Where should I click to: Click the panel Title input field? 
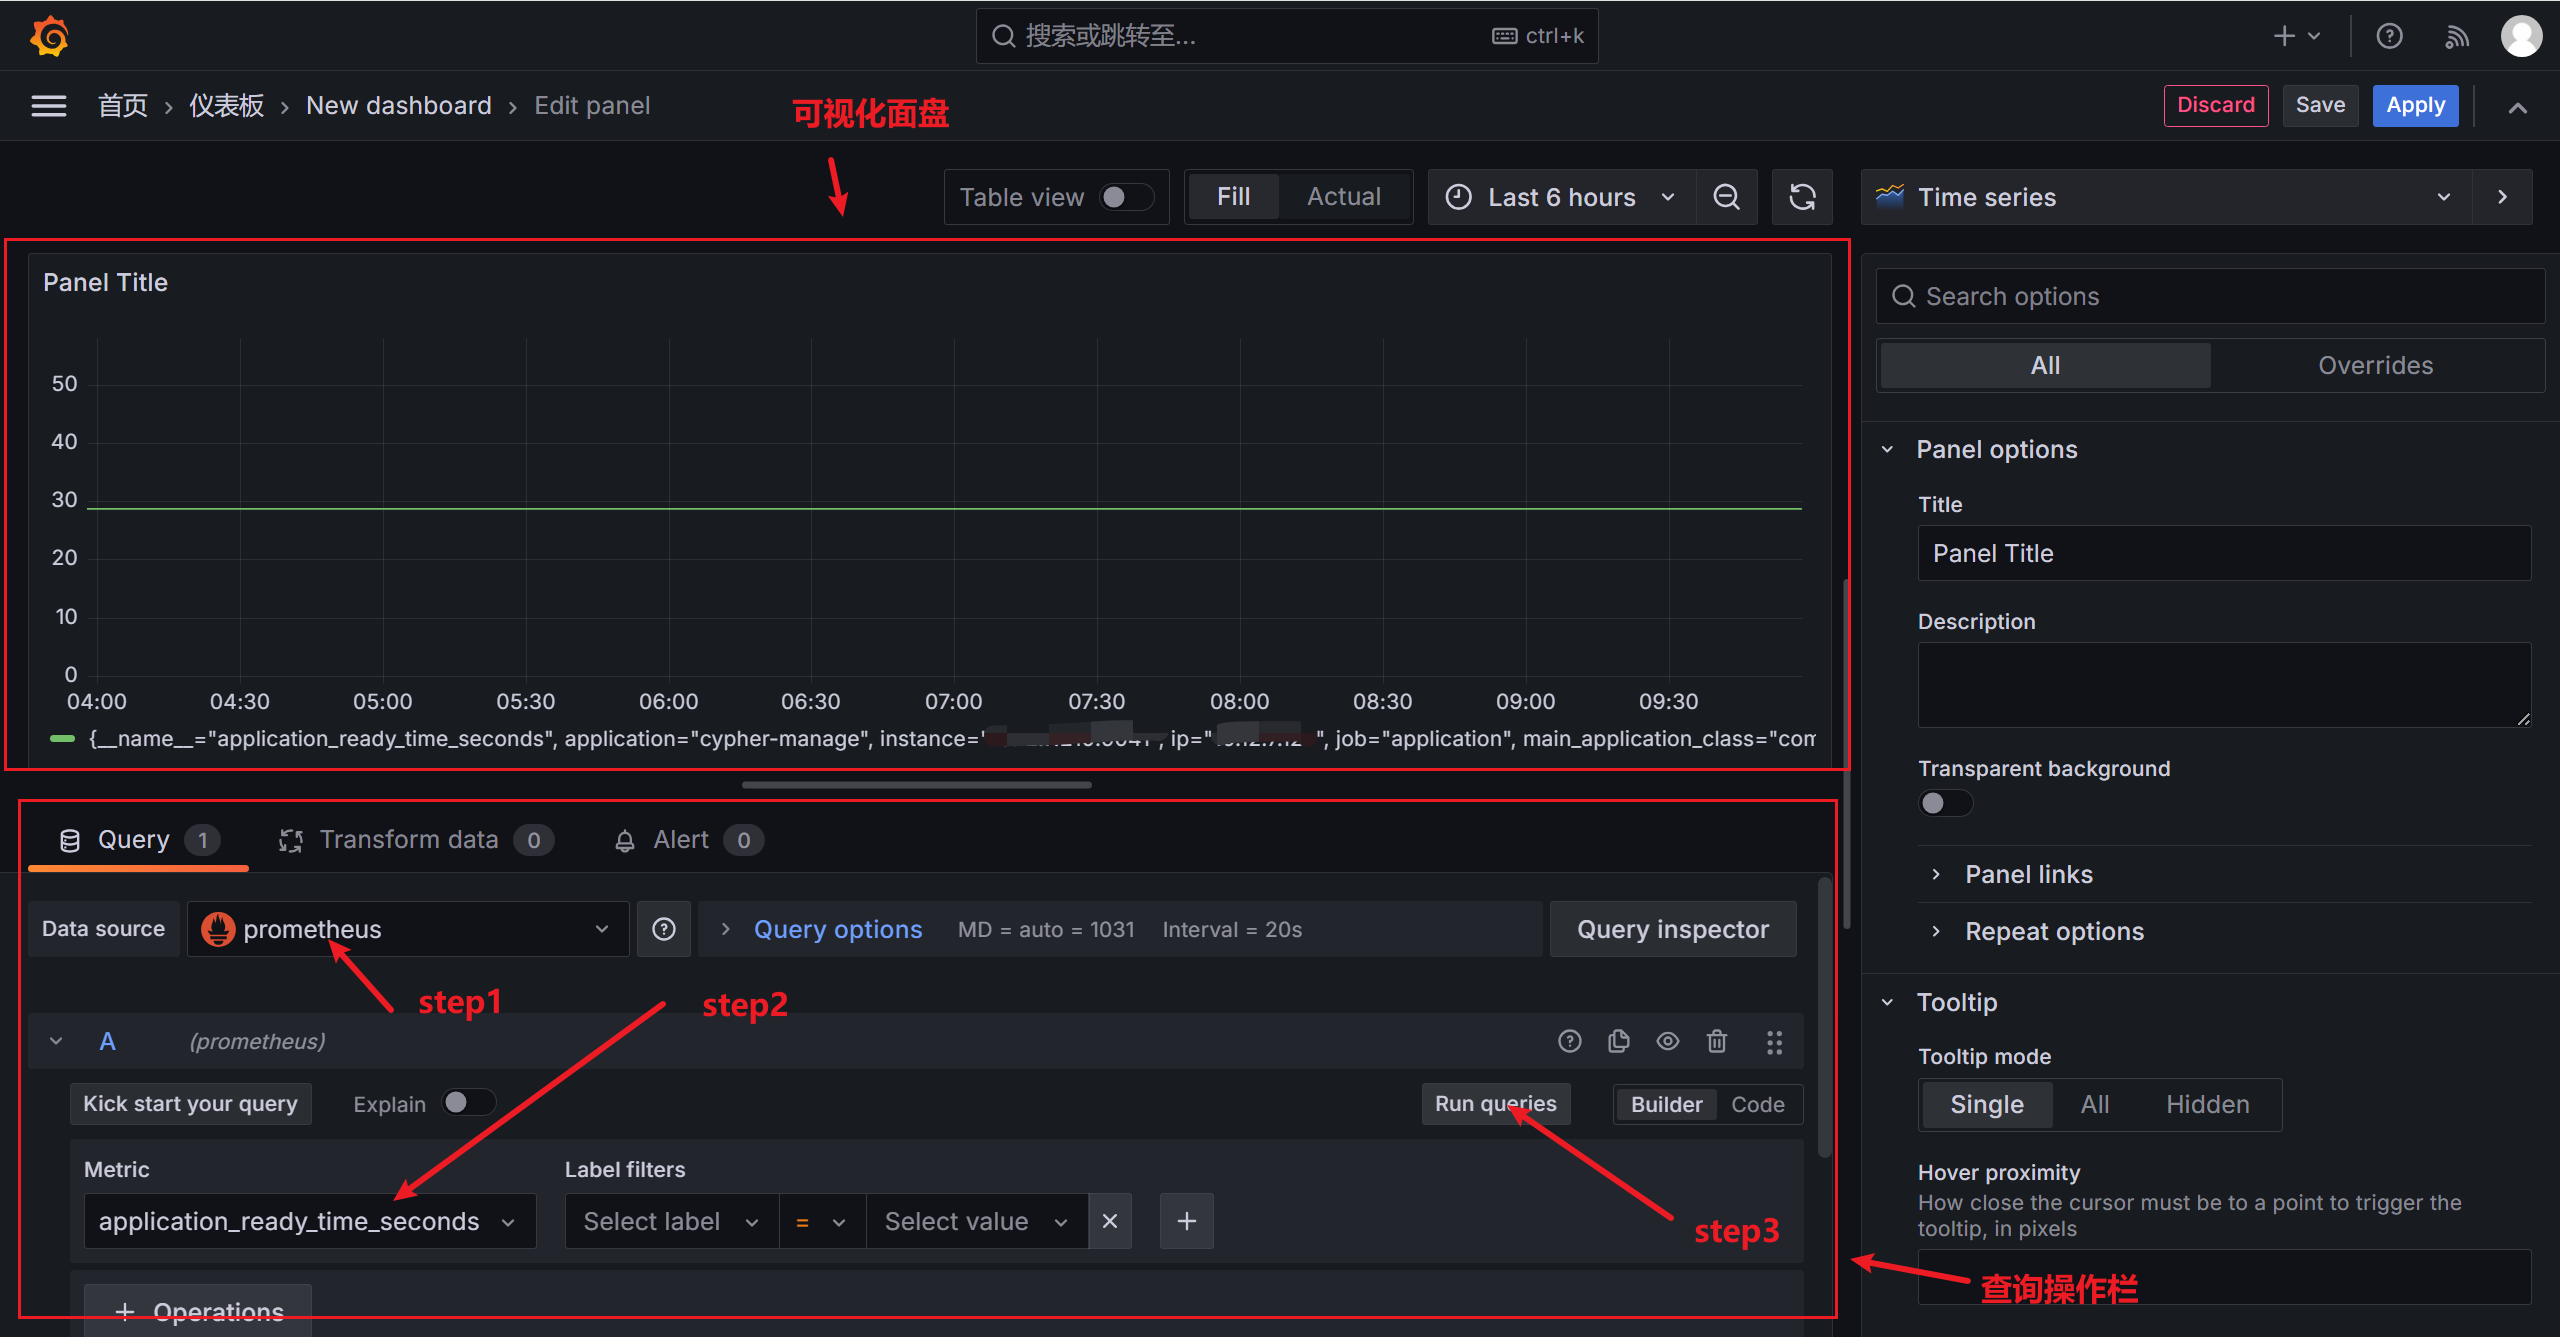tap(2224, 553)
